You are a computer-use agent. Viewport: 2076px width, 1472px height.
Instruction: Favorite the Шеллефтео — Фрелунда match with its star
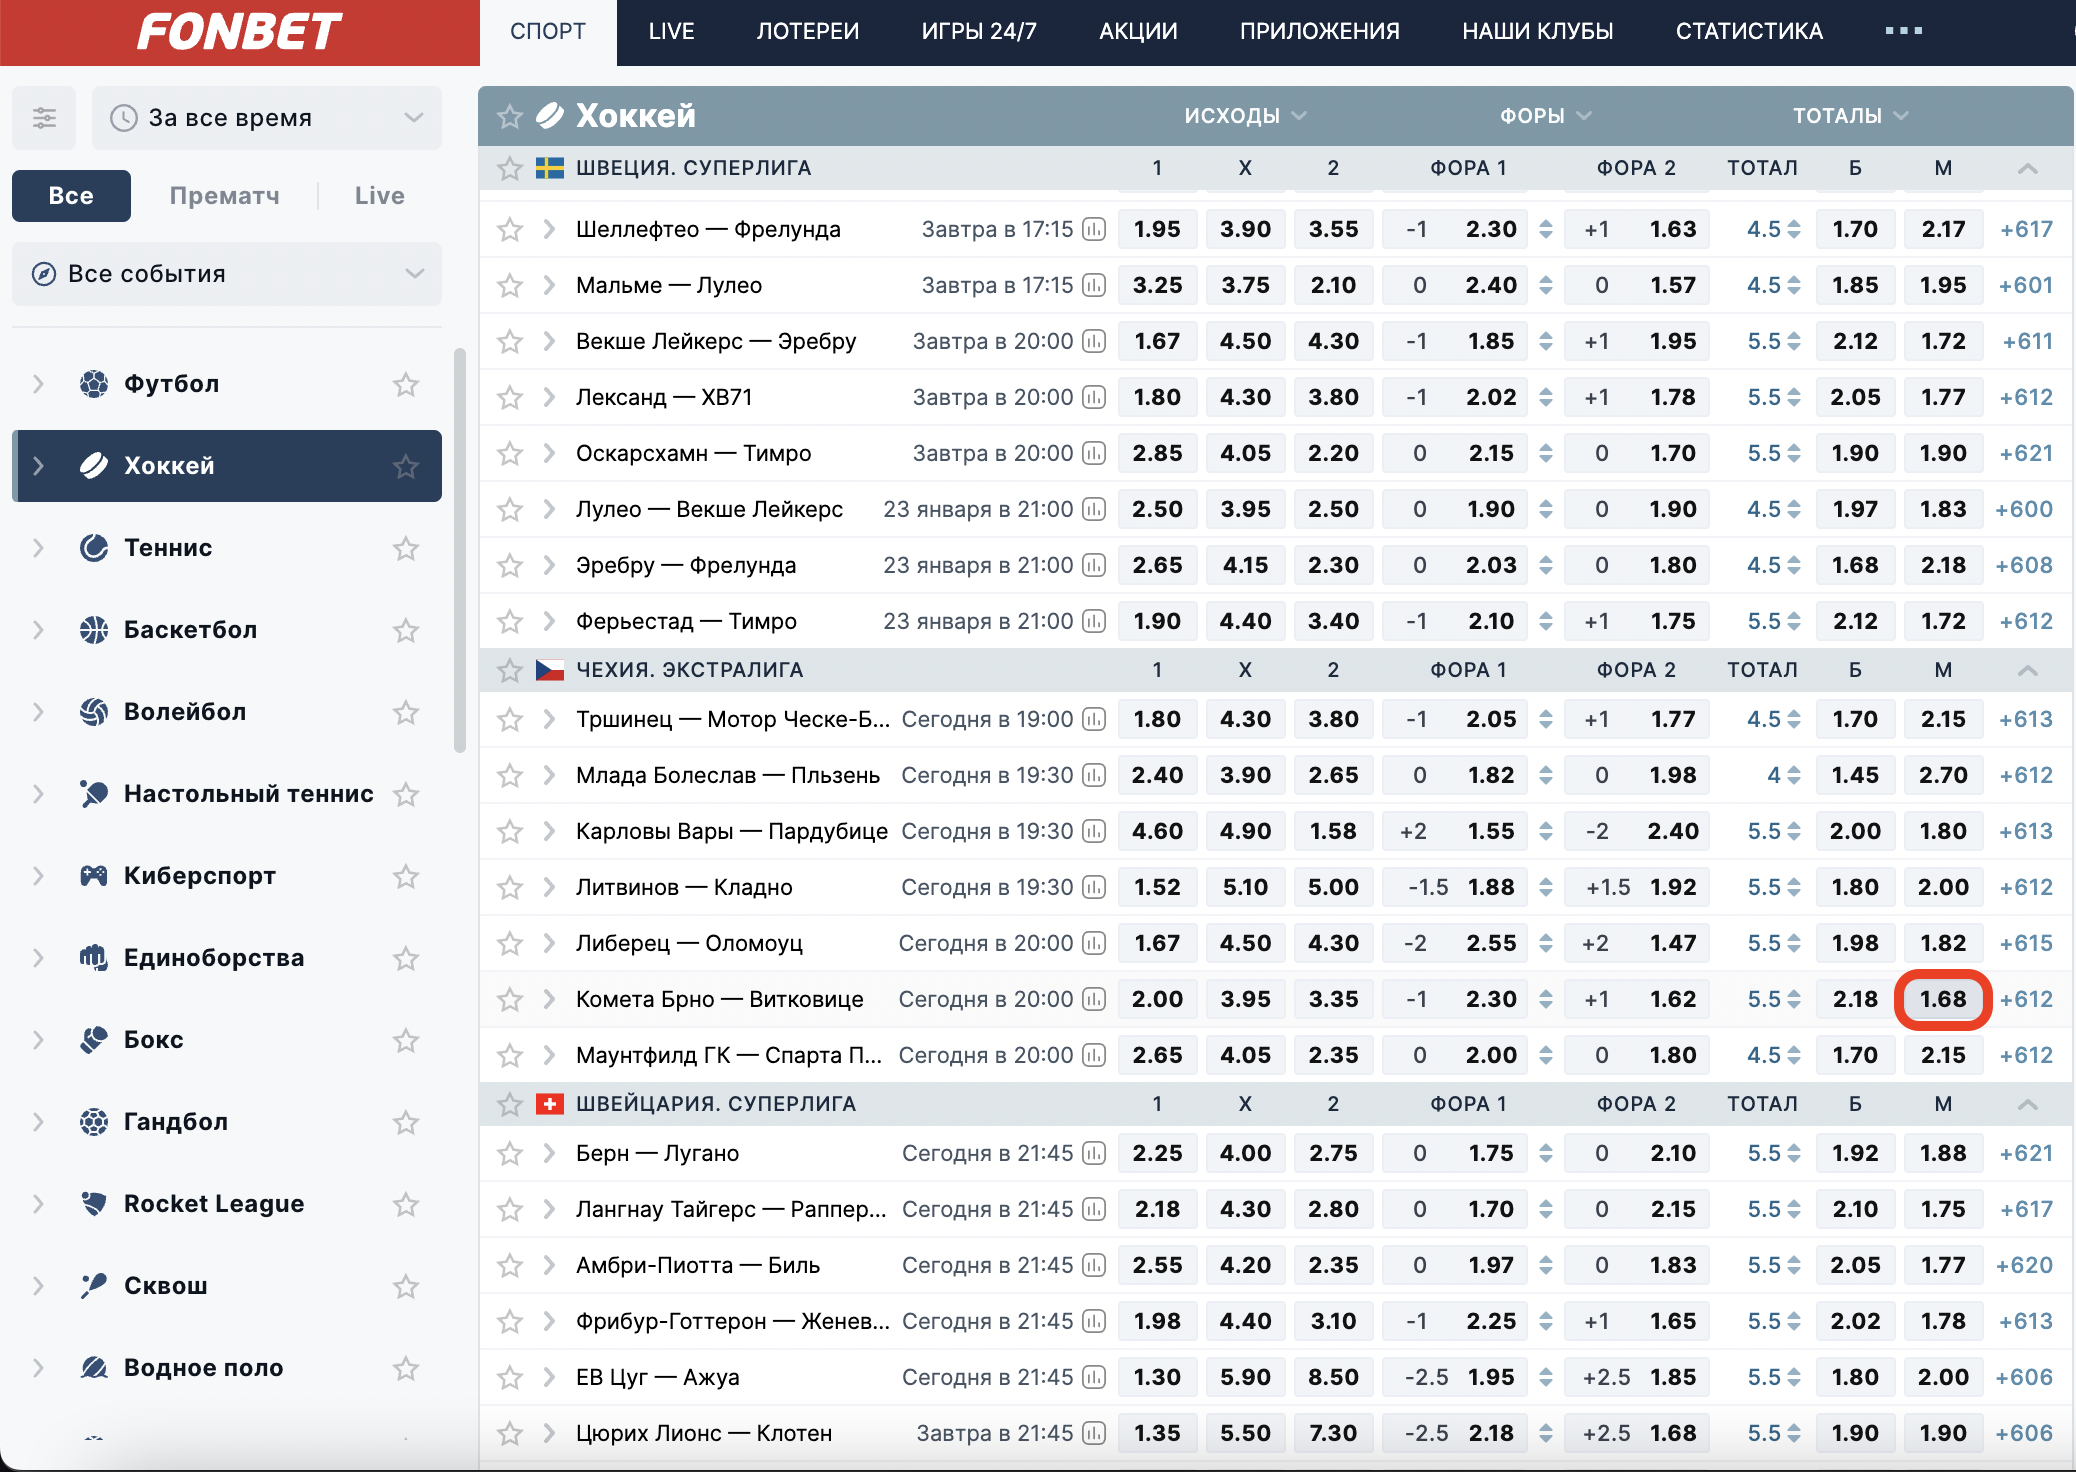click(x=510, y=230)
